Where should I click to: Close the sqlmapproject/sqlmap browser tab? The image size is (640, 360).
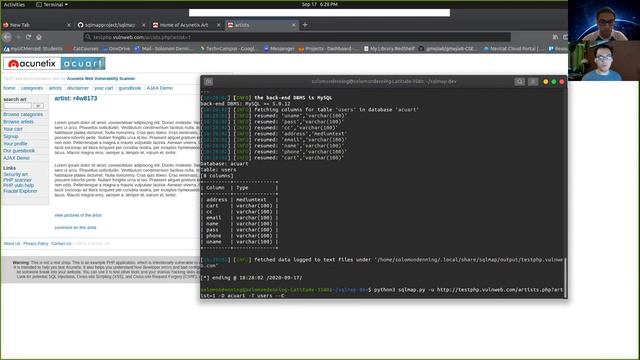[144, 25]
